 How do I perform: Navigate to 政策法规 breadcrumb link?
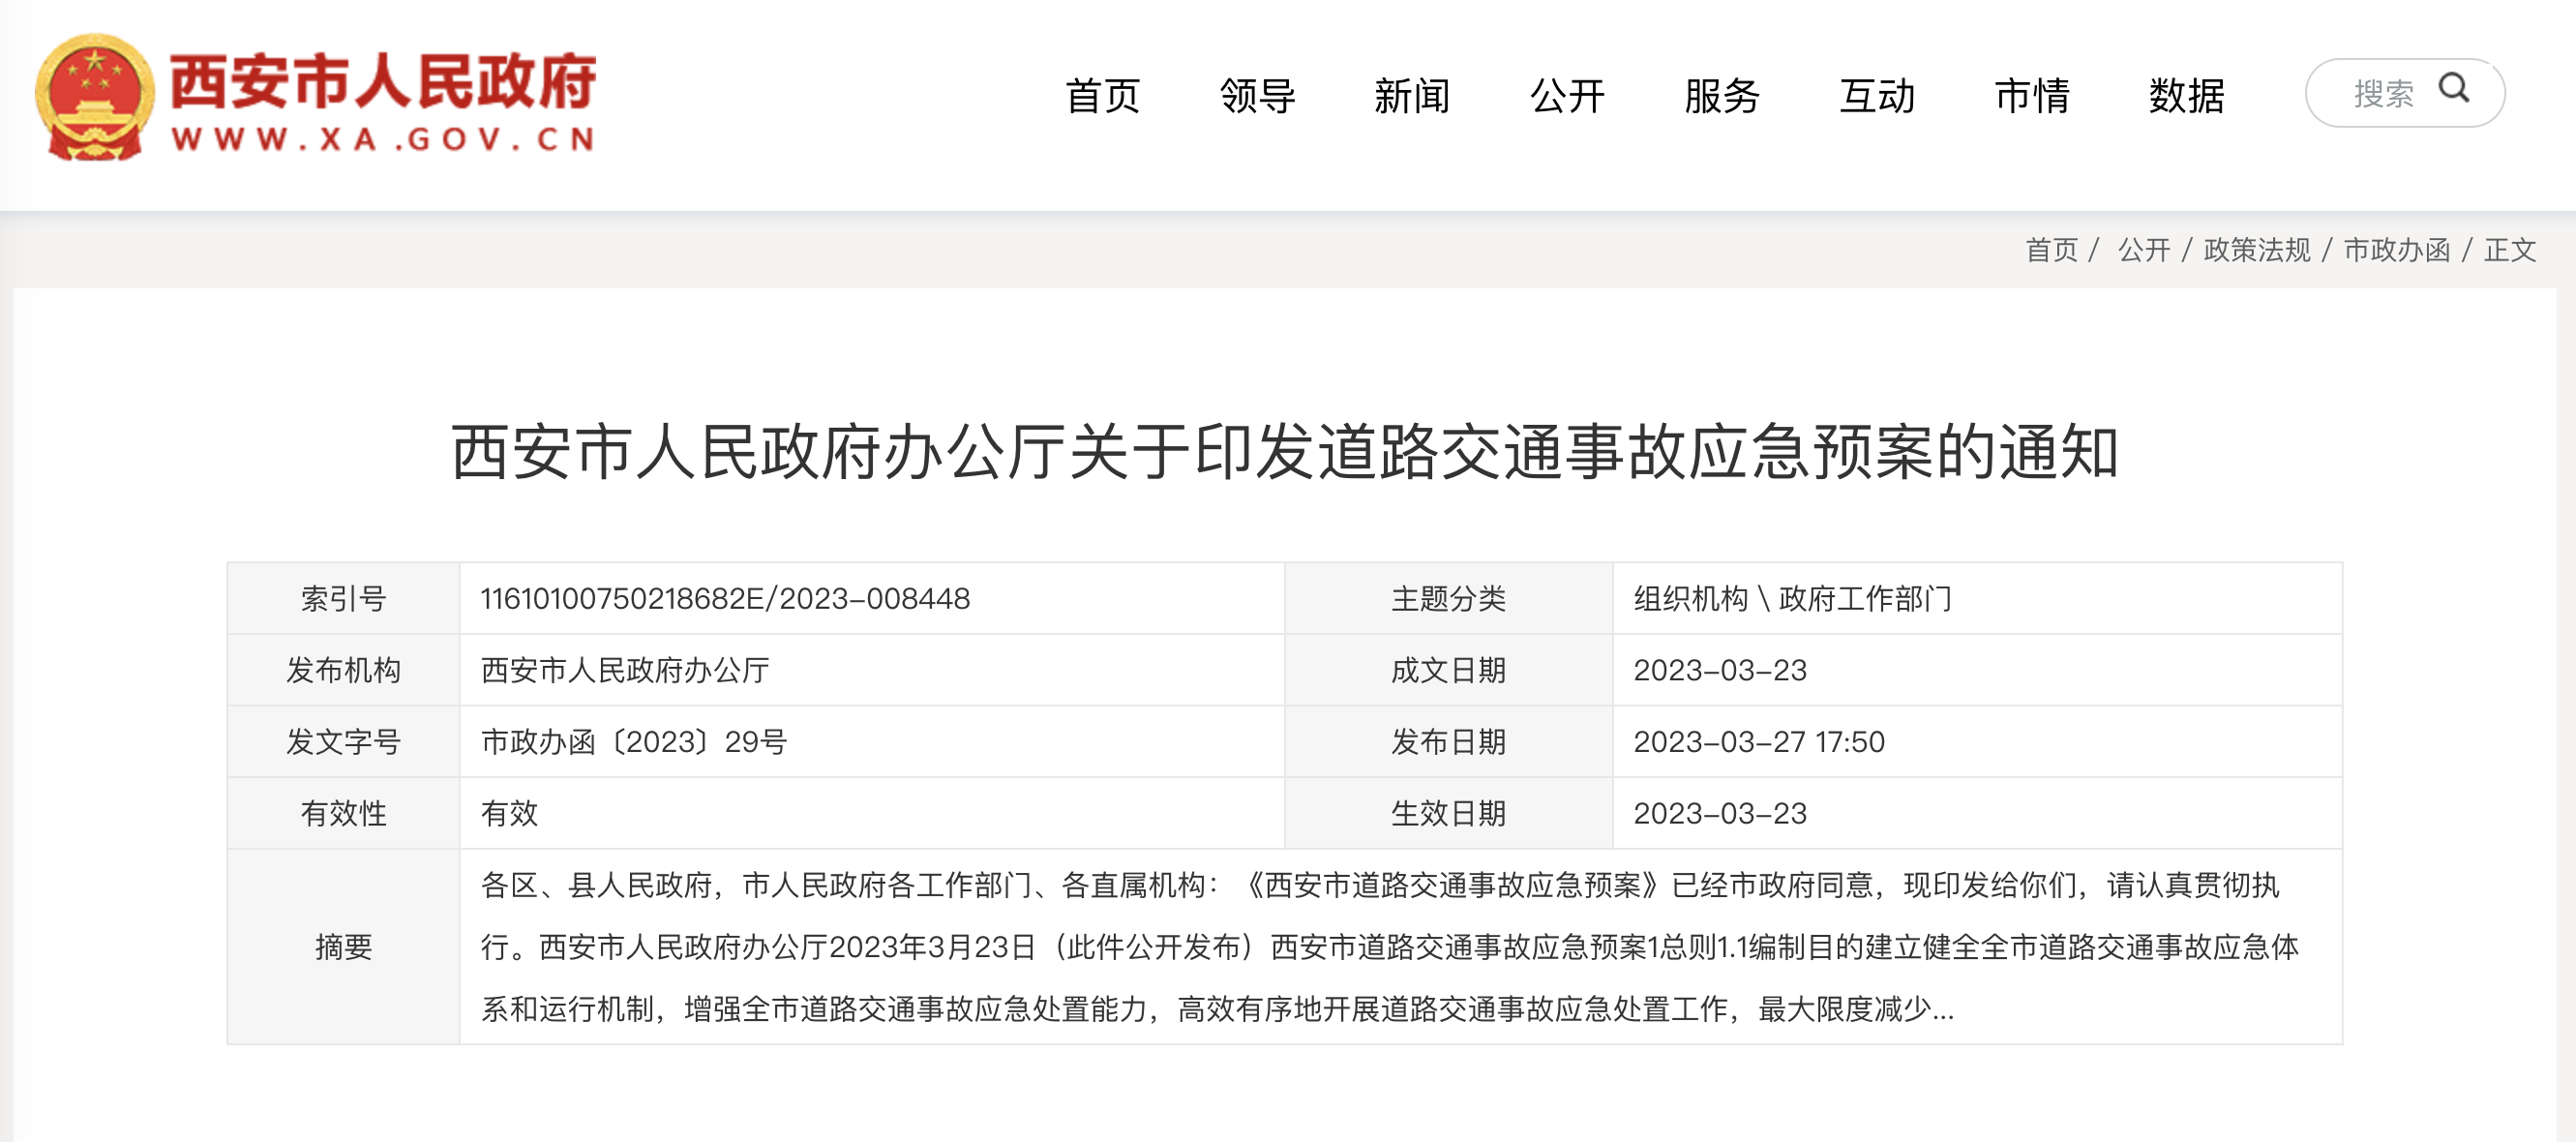[x=2257, y=250]
